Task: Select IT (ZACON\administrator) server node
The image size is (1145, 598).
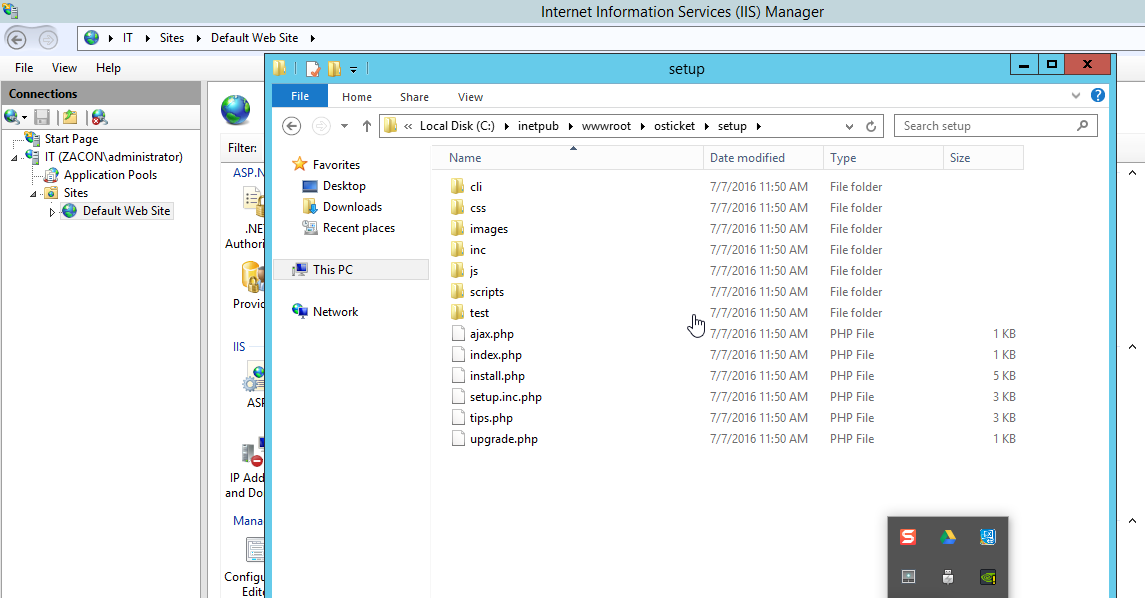Action: pyautogui.click(x=113, y=157)
